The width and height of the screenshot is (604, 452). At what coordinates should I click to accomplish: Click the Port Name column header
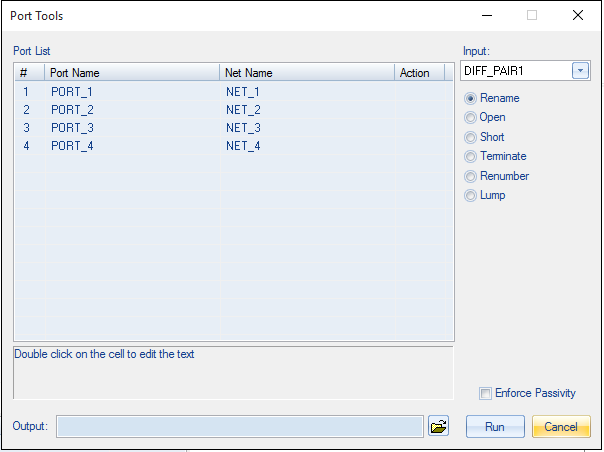pyautogui.click(x=132, y=73)
